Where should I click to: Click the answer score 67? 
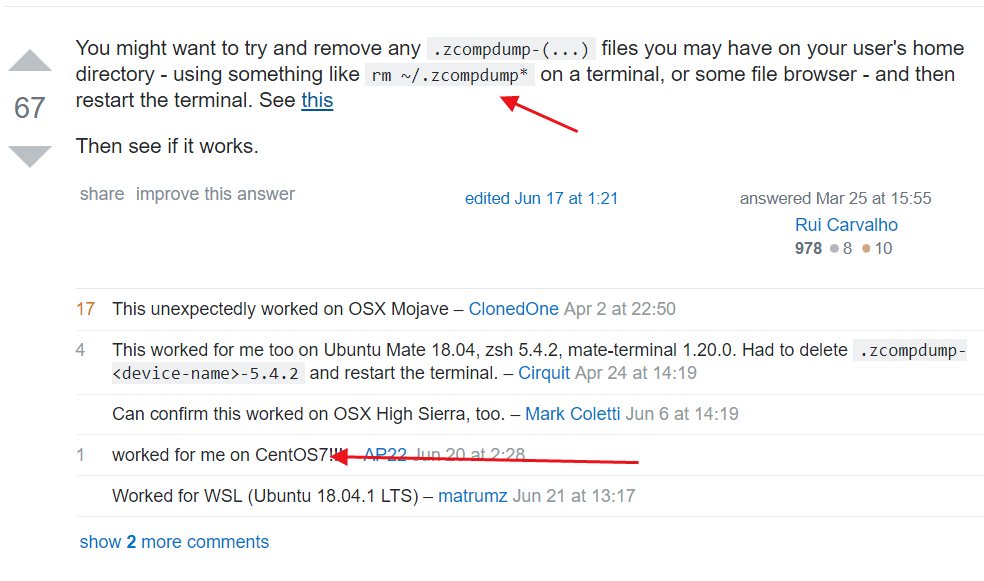coord(30,108)
